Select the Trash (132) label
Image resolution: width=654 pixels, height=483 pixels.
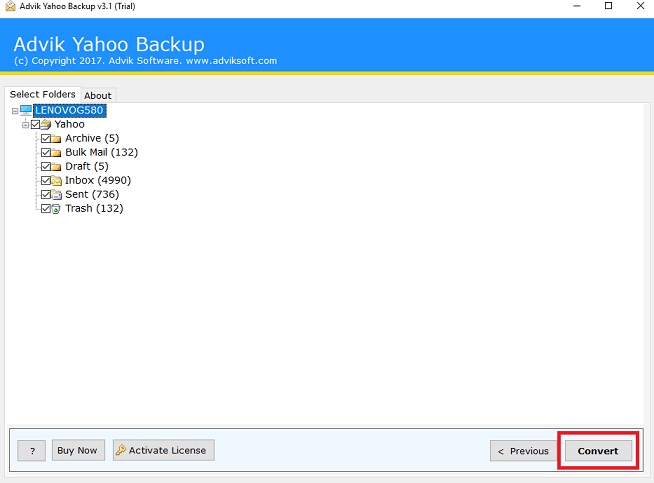point(94,208)
